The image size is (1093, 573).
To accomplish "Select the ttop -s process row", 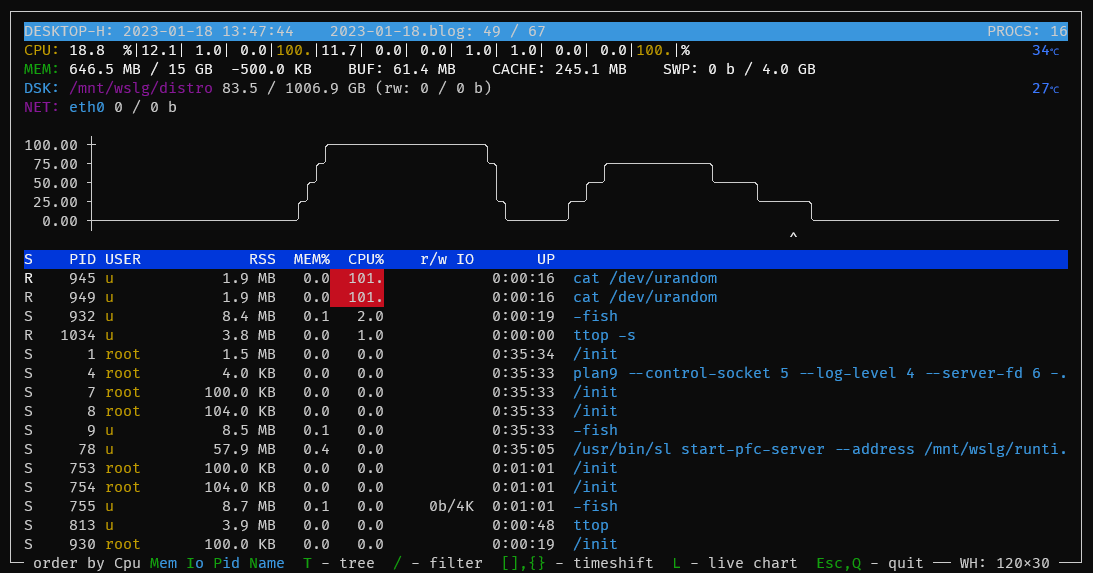I will pos(546,335).
